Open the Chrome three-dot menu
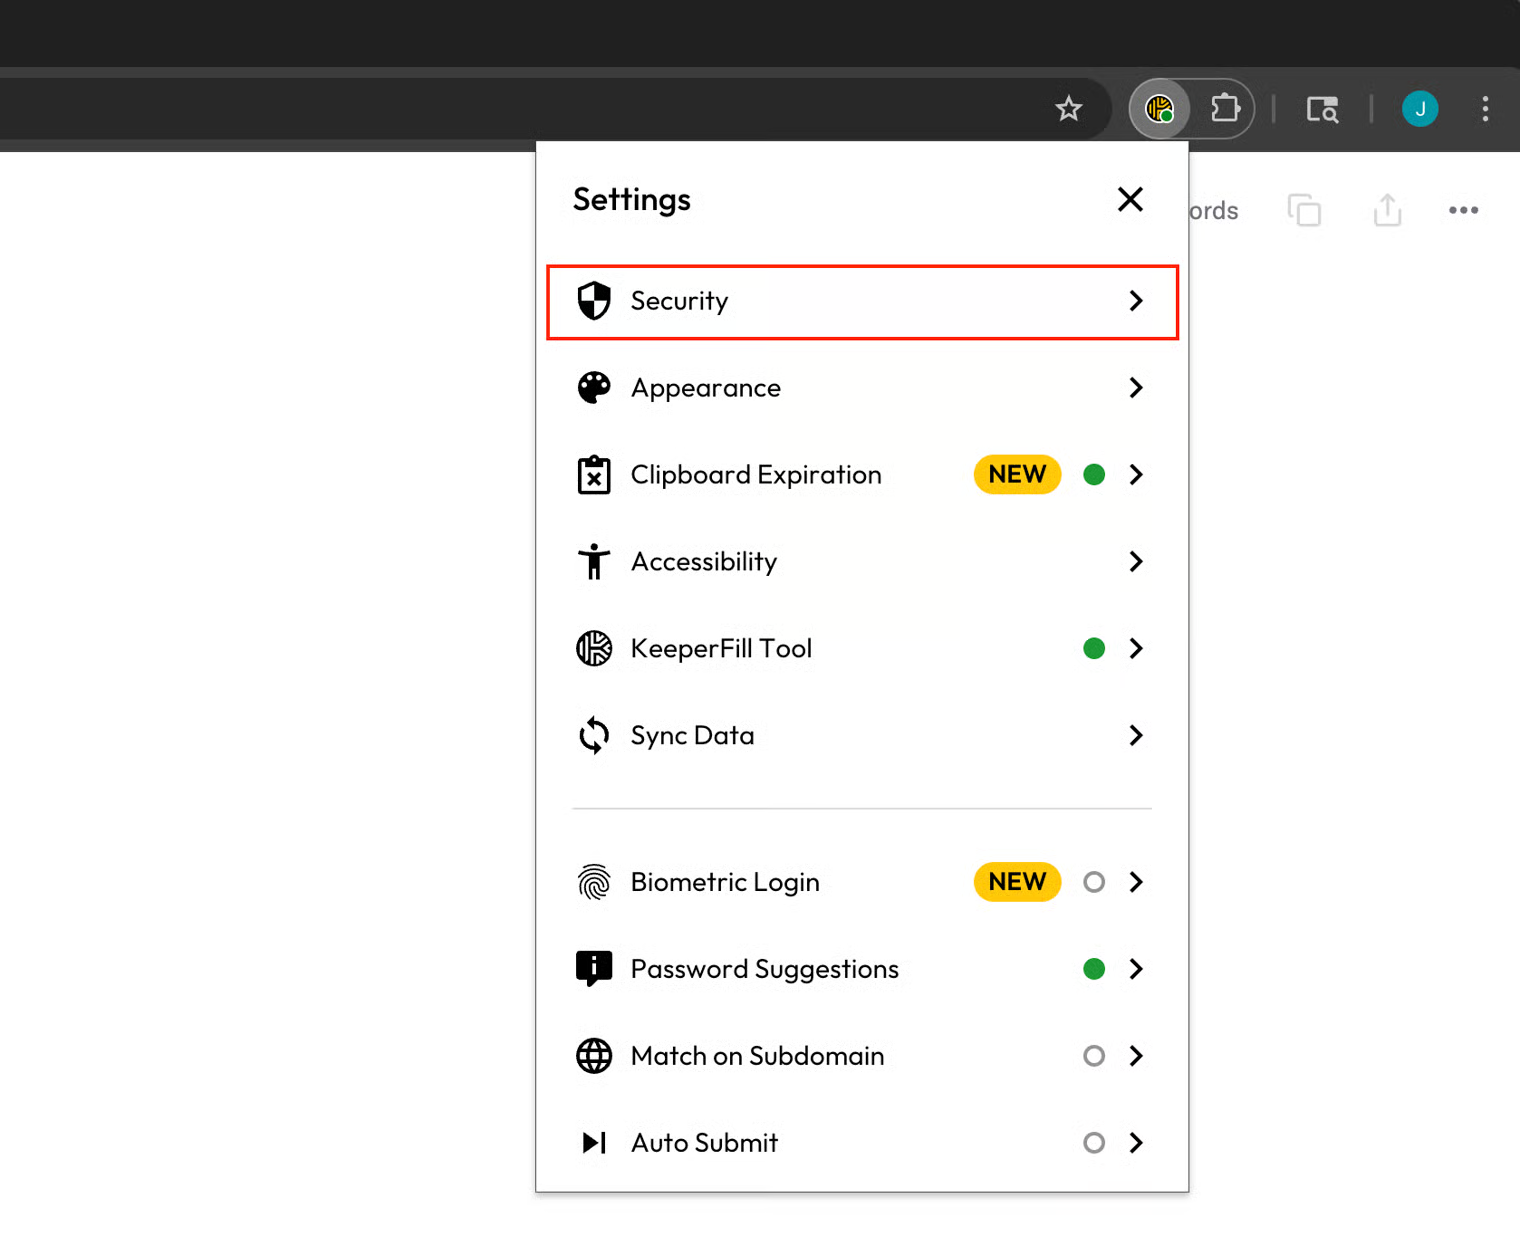Image resolution: width=1520 pixels, height=1255 pixels. [1485, 108]
